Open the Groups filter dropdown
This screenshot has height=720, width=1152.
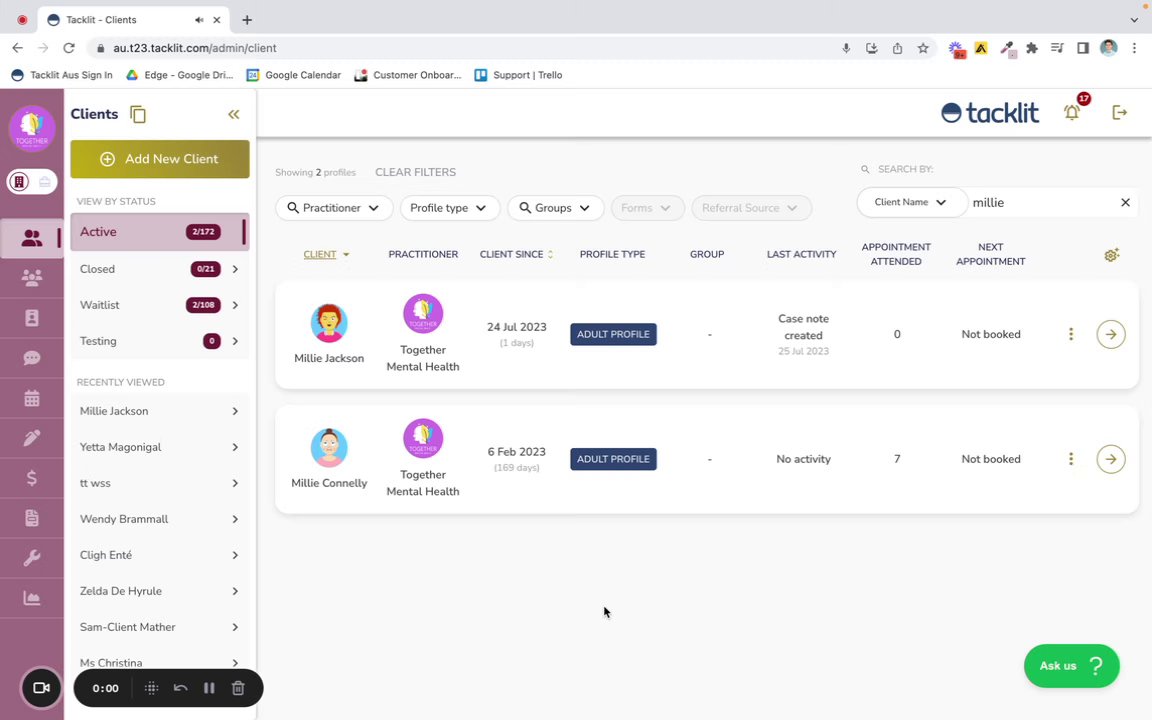pyautogui.click(x=555, y=208)
